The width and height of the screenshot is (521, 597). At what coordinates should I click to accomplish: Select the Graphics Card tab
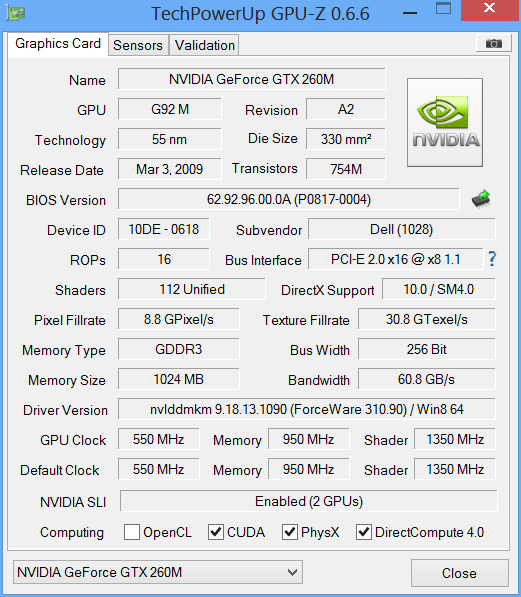[x=58, y=44]
